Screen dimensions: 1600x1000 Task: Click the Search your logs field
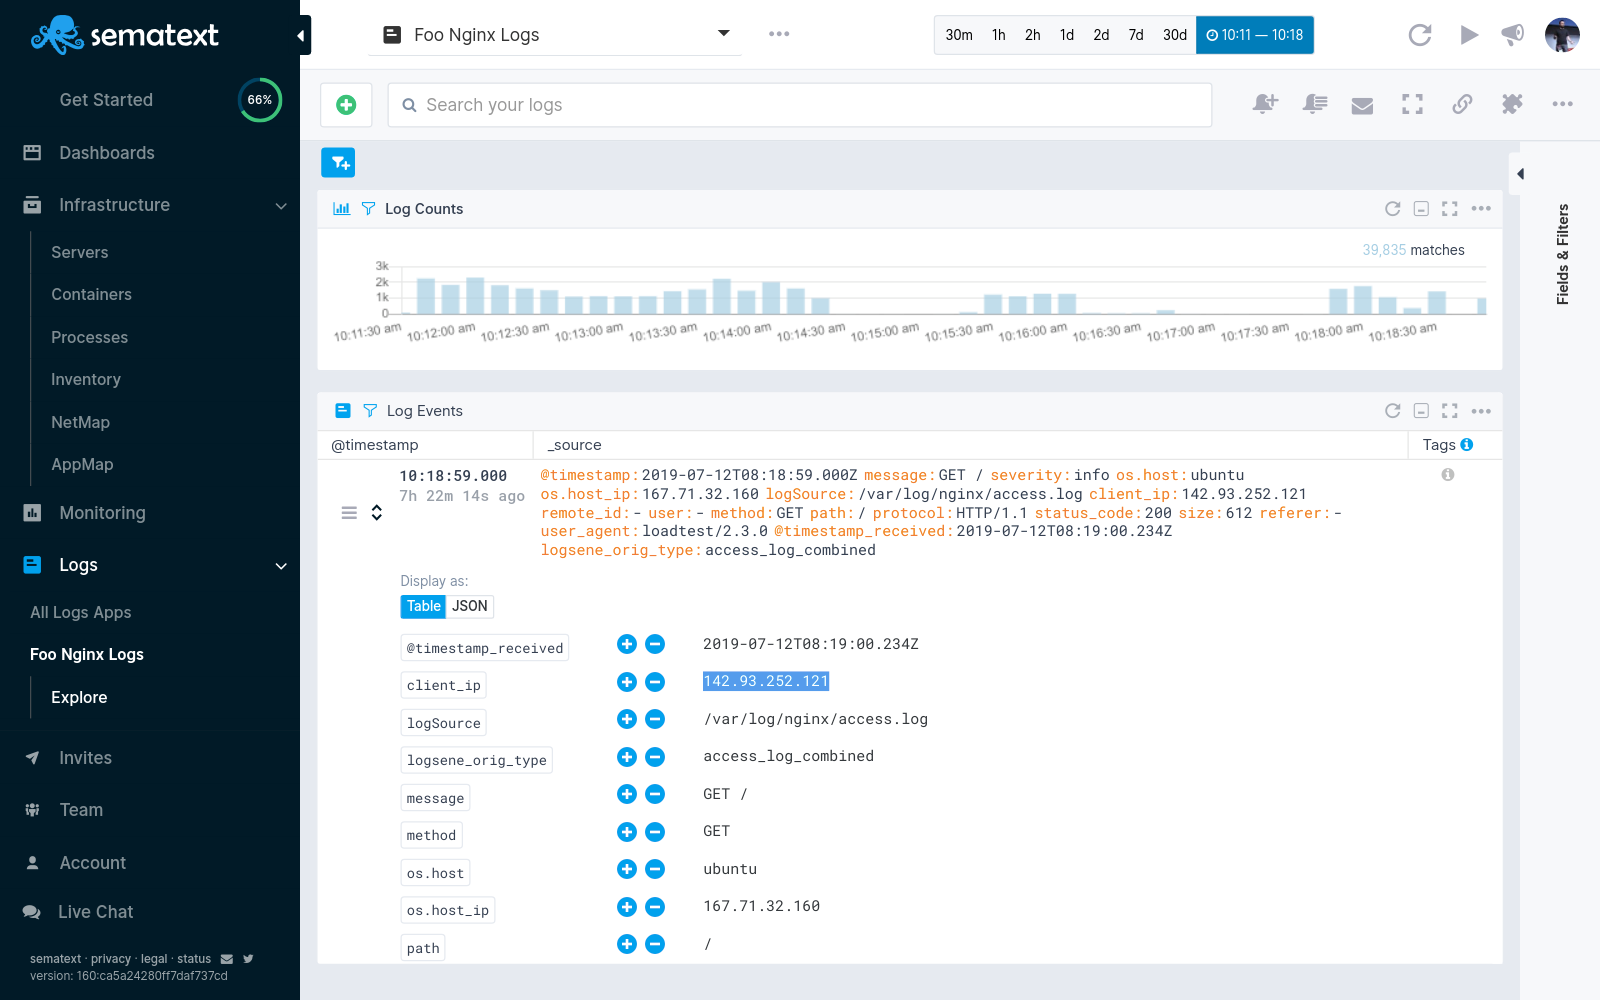(x=800, y=105)
